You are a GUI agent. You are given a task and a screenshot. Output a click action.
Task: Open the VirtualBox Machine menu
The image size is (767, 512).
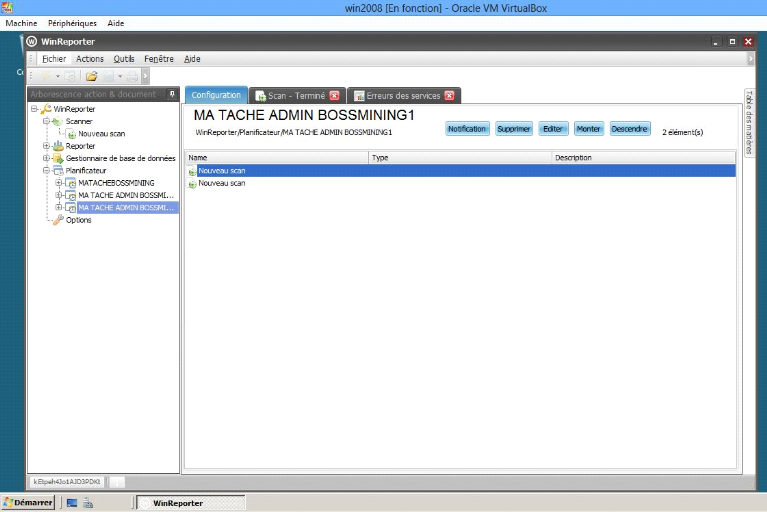pyautogui.click(x=22, y=23)
